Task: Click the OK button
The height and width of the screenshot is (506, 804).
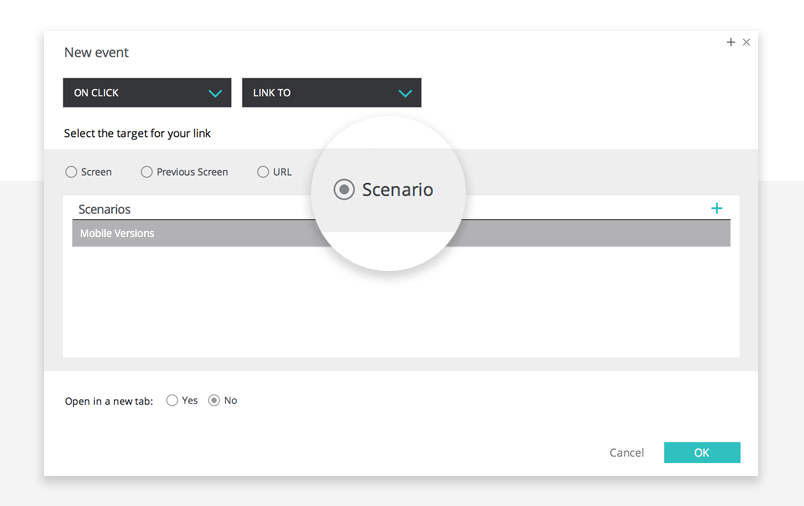Action: [702, 453]
